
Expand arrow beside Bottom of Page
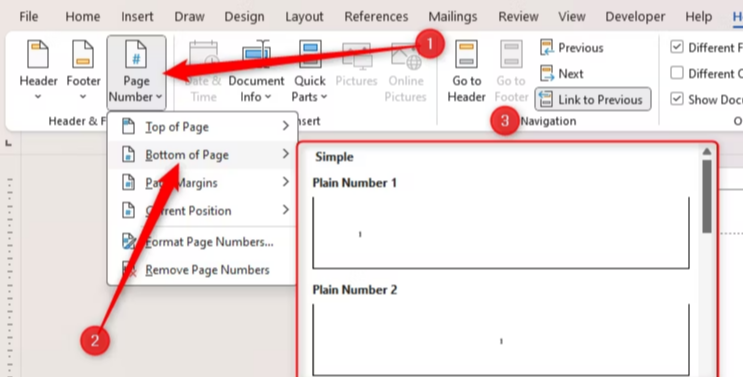point(285,154)
